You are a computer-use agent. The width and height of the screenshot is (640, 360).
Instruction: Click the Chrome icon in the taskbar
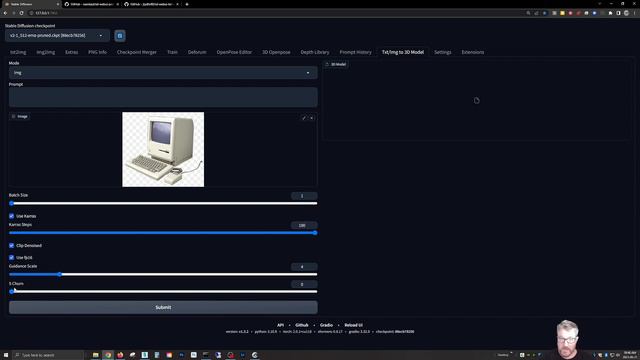coord(108,355)
